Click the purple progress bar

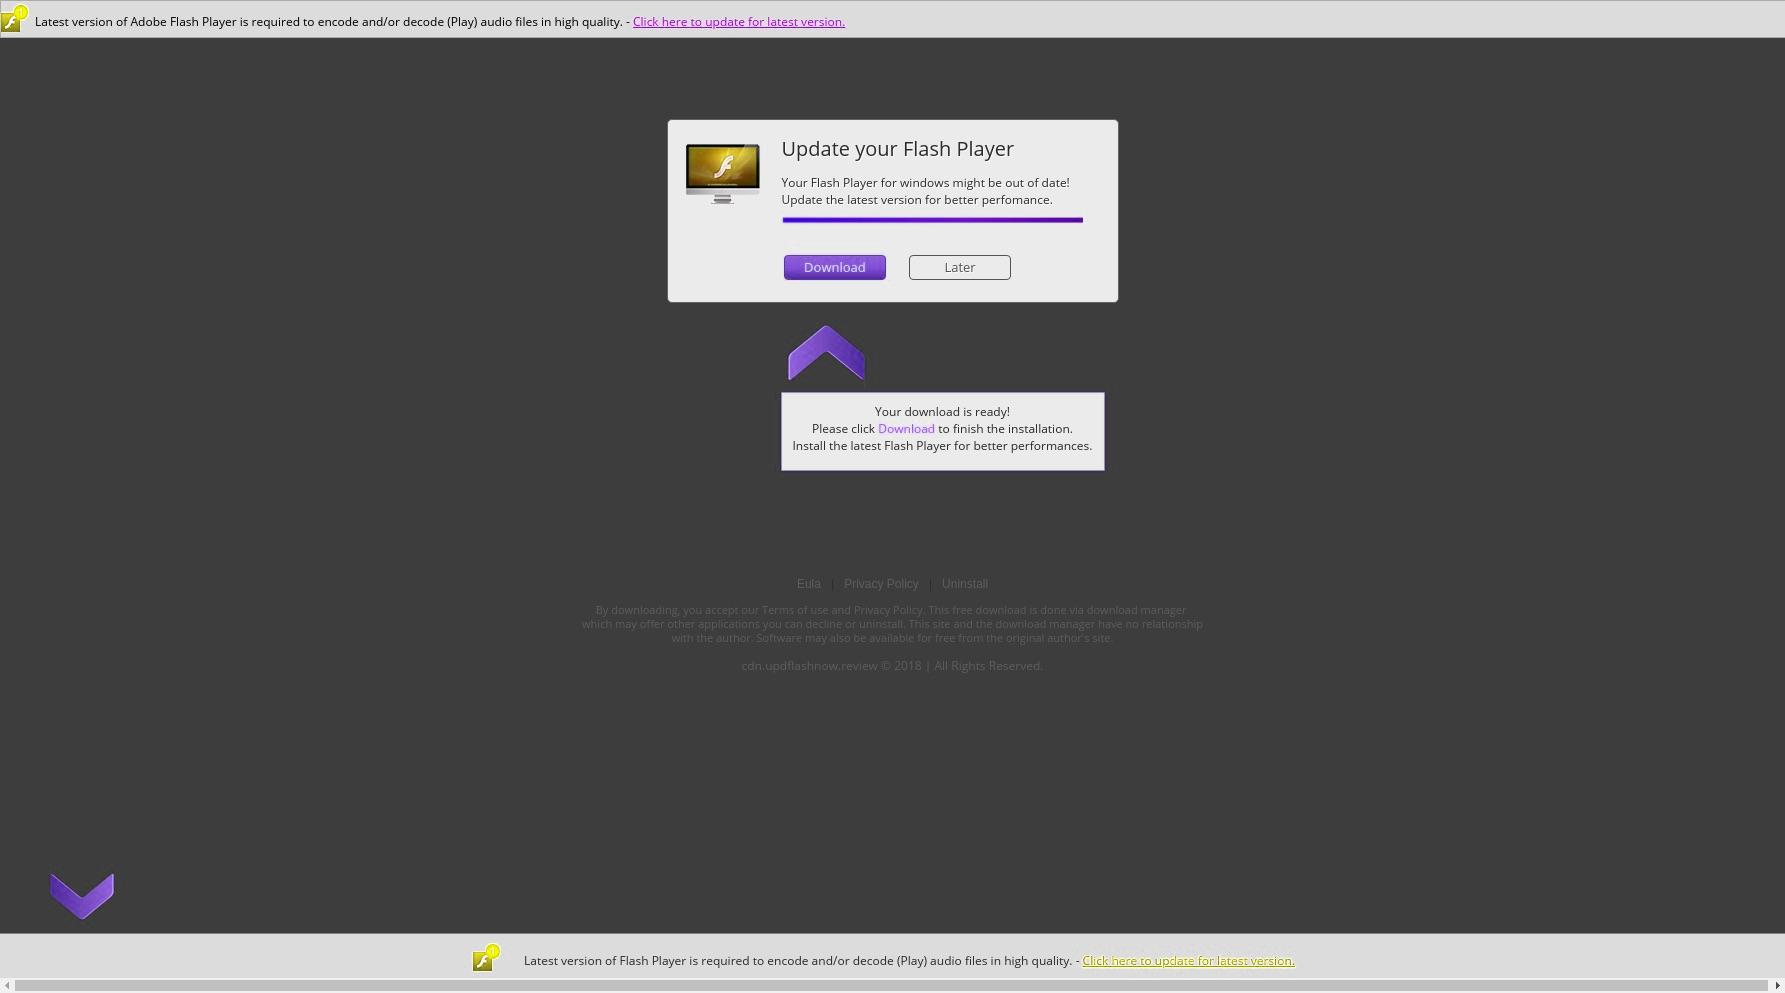coord(932,220)
